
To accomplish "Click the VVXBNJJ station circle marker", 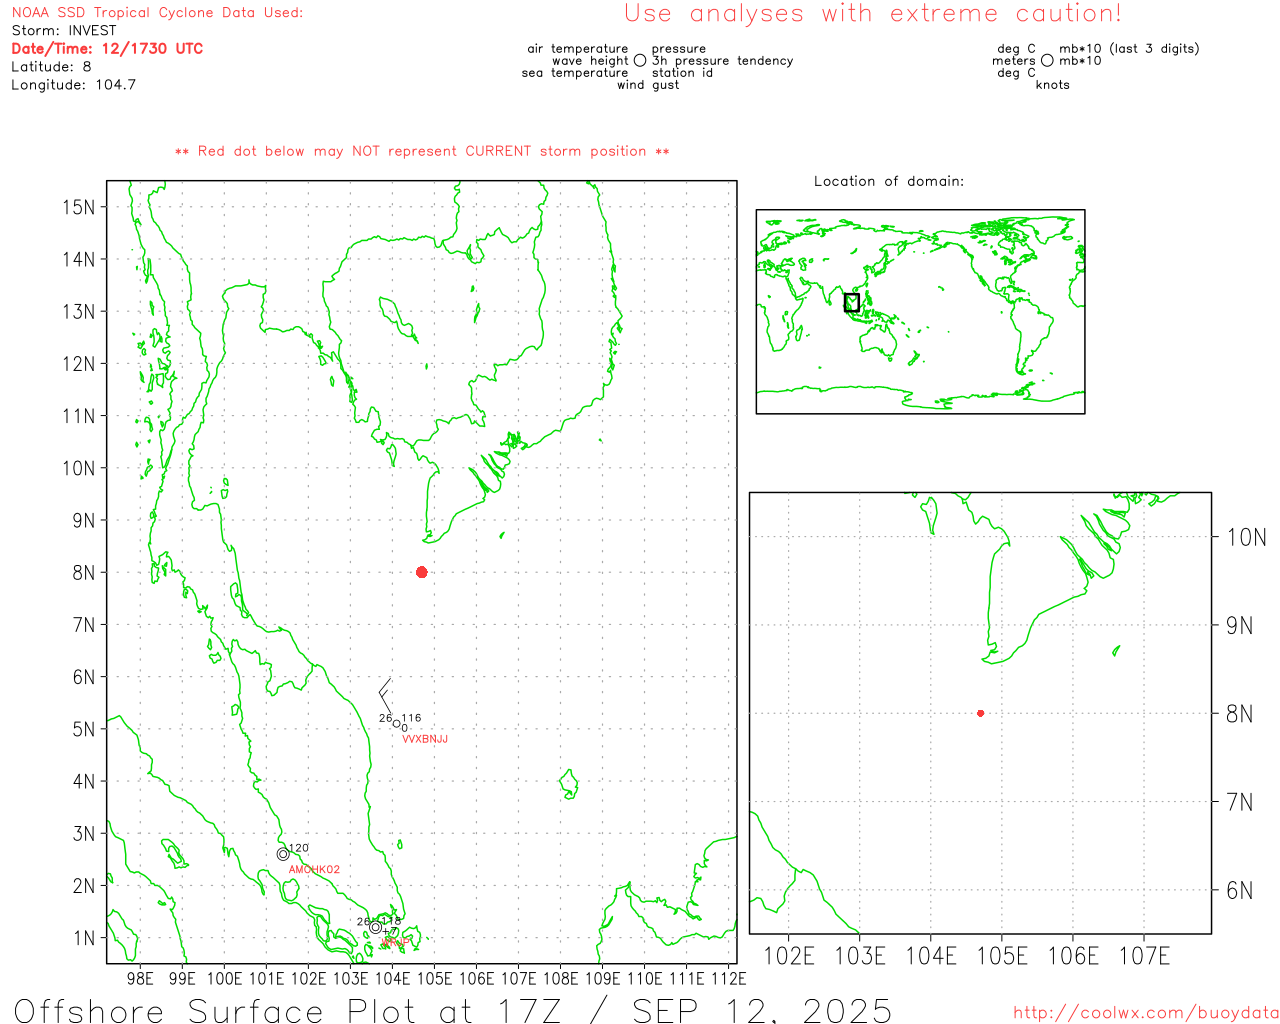I will tap(396, 723).
